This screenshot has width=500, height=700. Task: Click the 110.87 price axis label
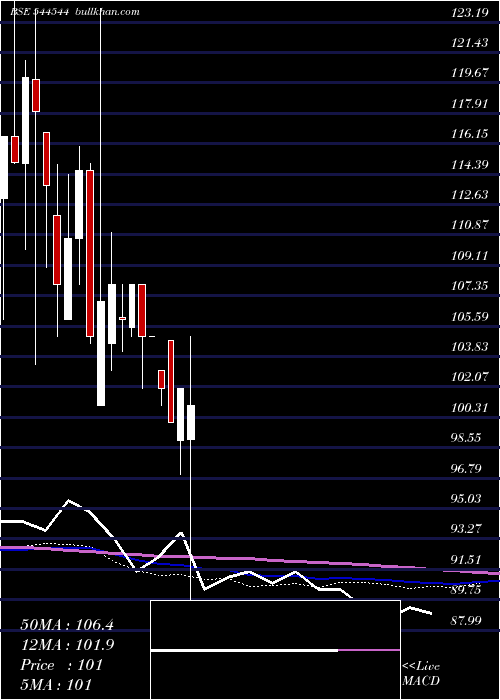pyautogui.click(x=470, y=225)
